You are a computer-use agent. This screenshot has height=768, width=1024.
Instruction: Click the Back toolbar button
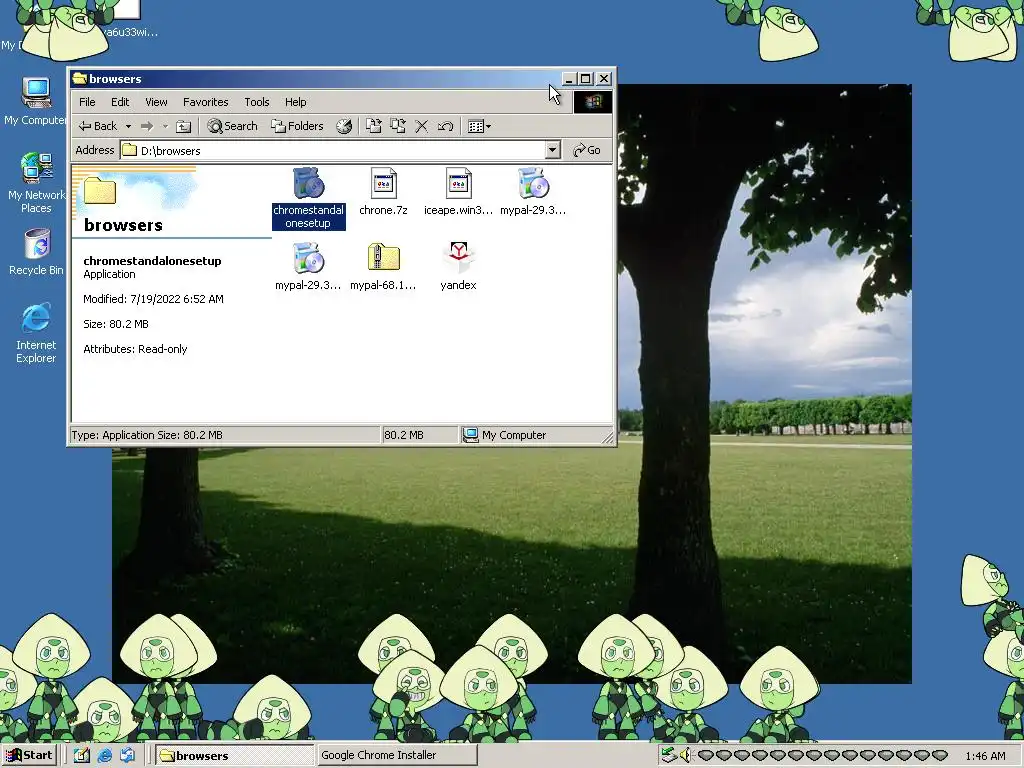click(x=98, y=126)
